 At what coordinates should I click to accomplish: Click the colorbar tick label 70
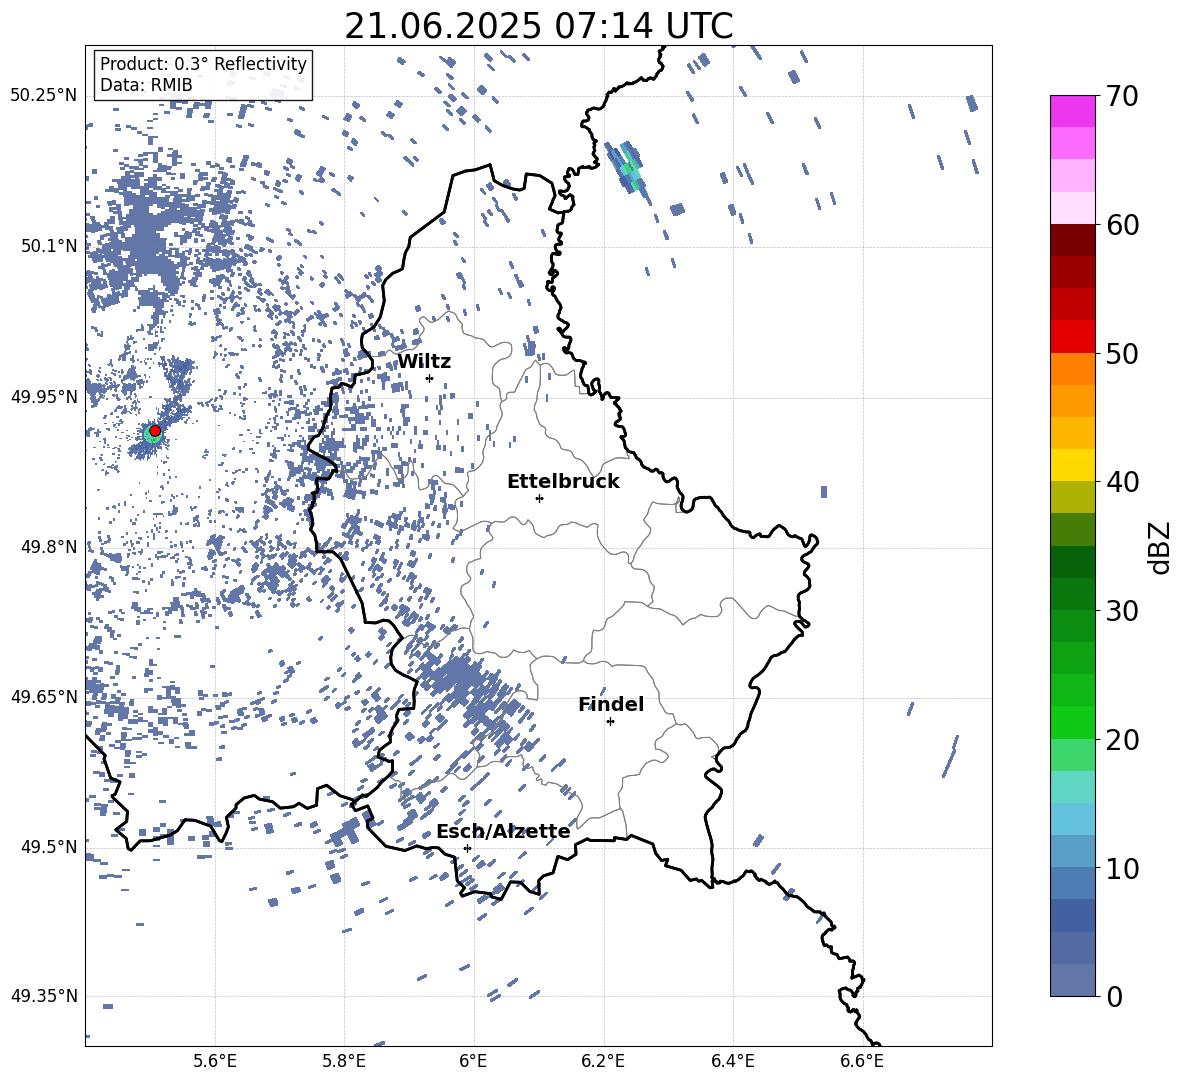[x=1122, y=97]
